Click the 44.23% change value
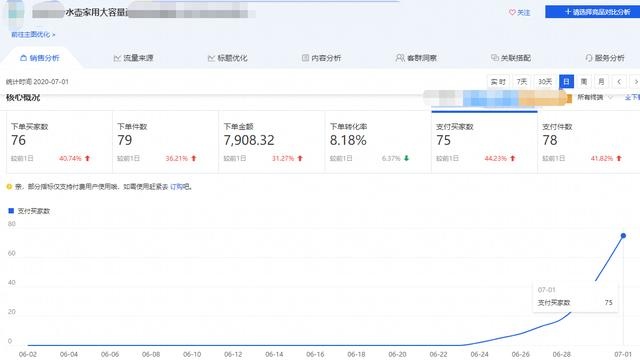Screen dimensions: 640x363 (496, 158)
